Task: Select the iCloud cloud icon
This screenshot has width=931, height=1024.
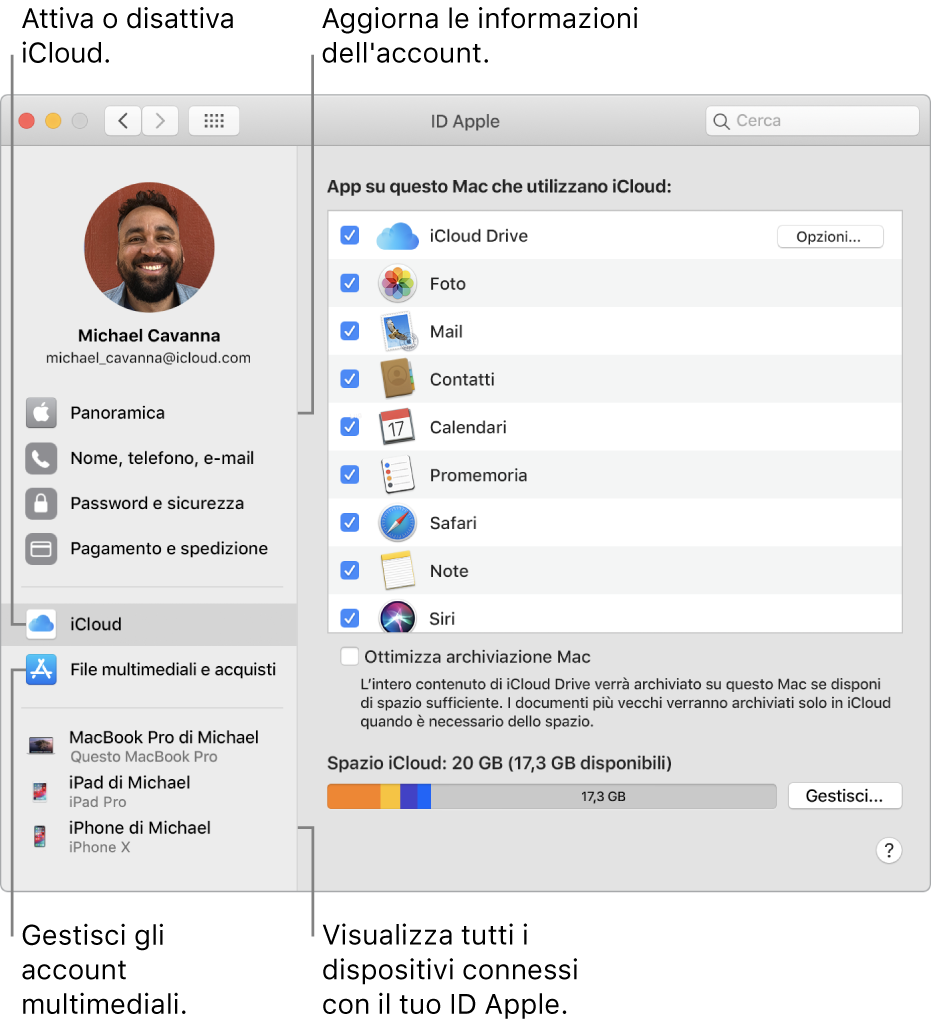Action: tap(41, 623)
